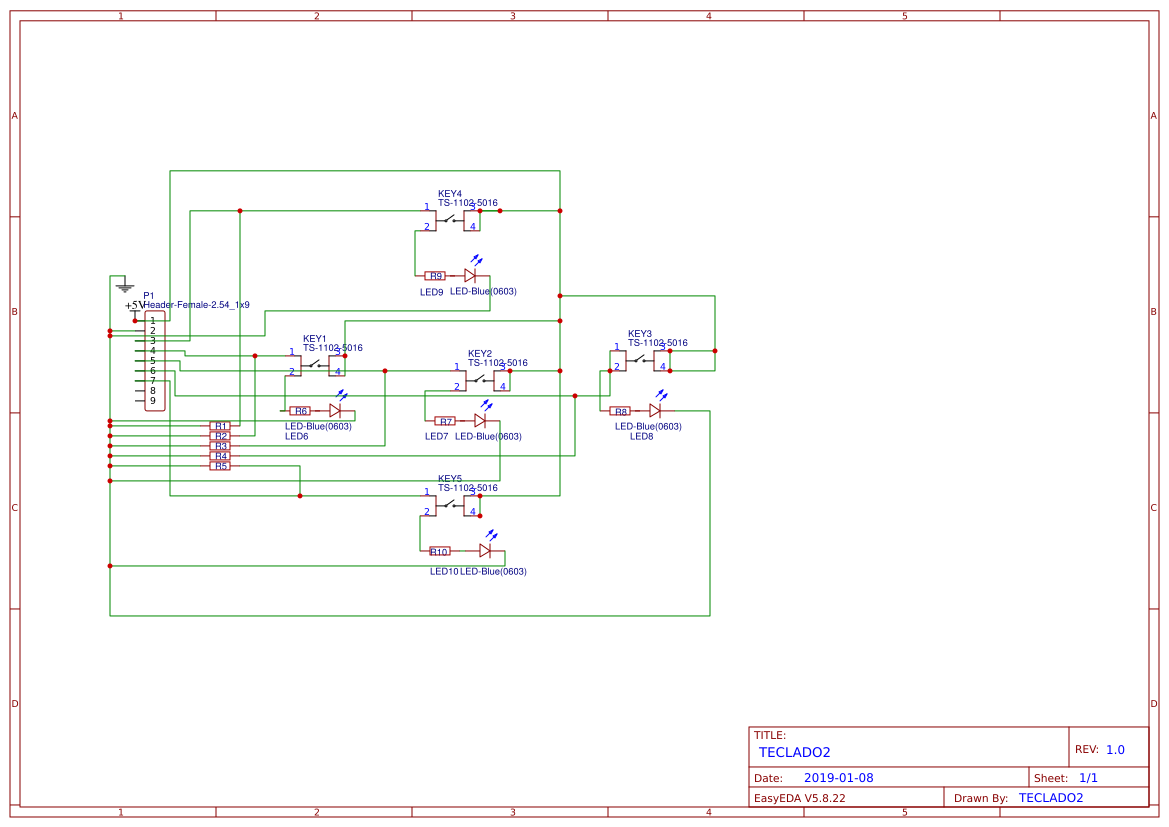
Task: Select the KEY3 switch symbol
Action: tap(640, 361)
